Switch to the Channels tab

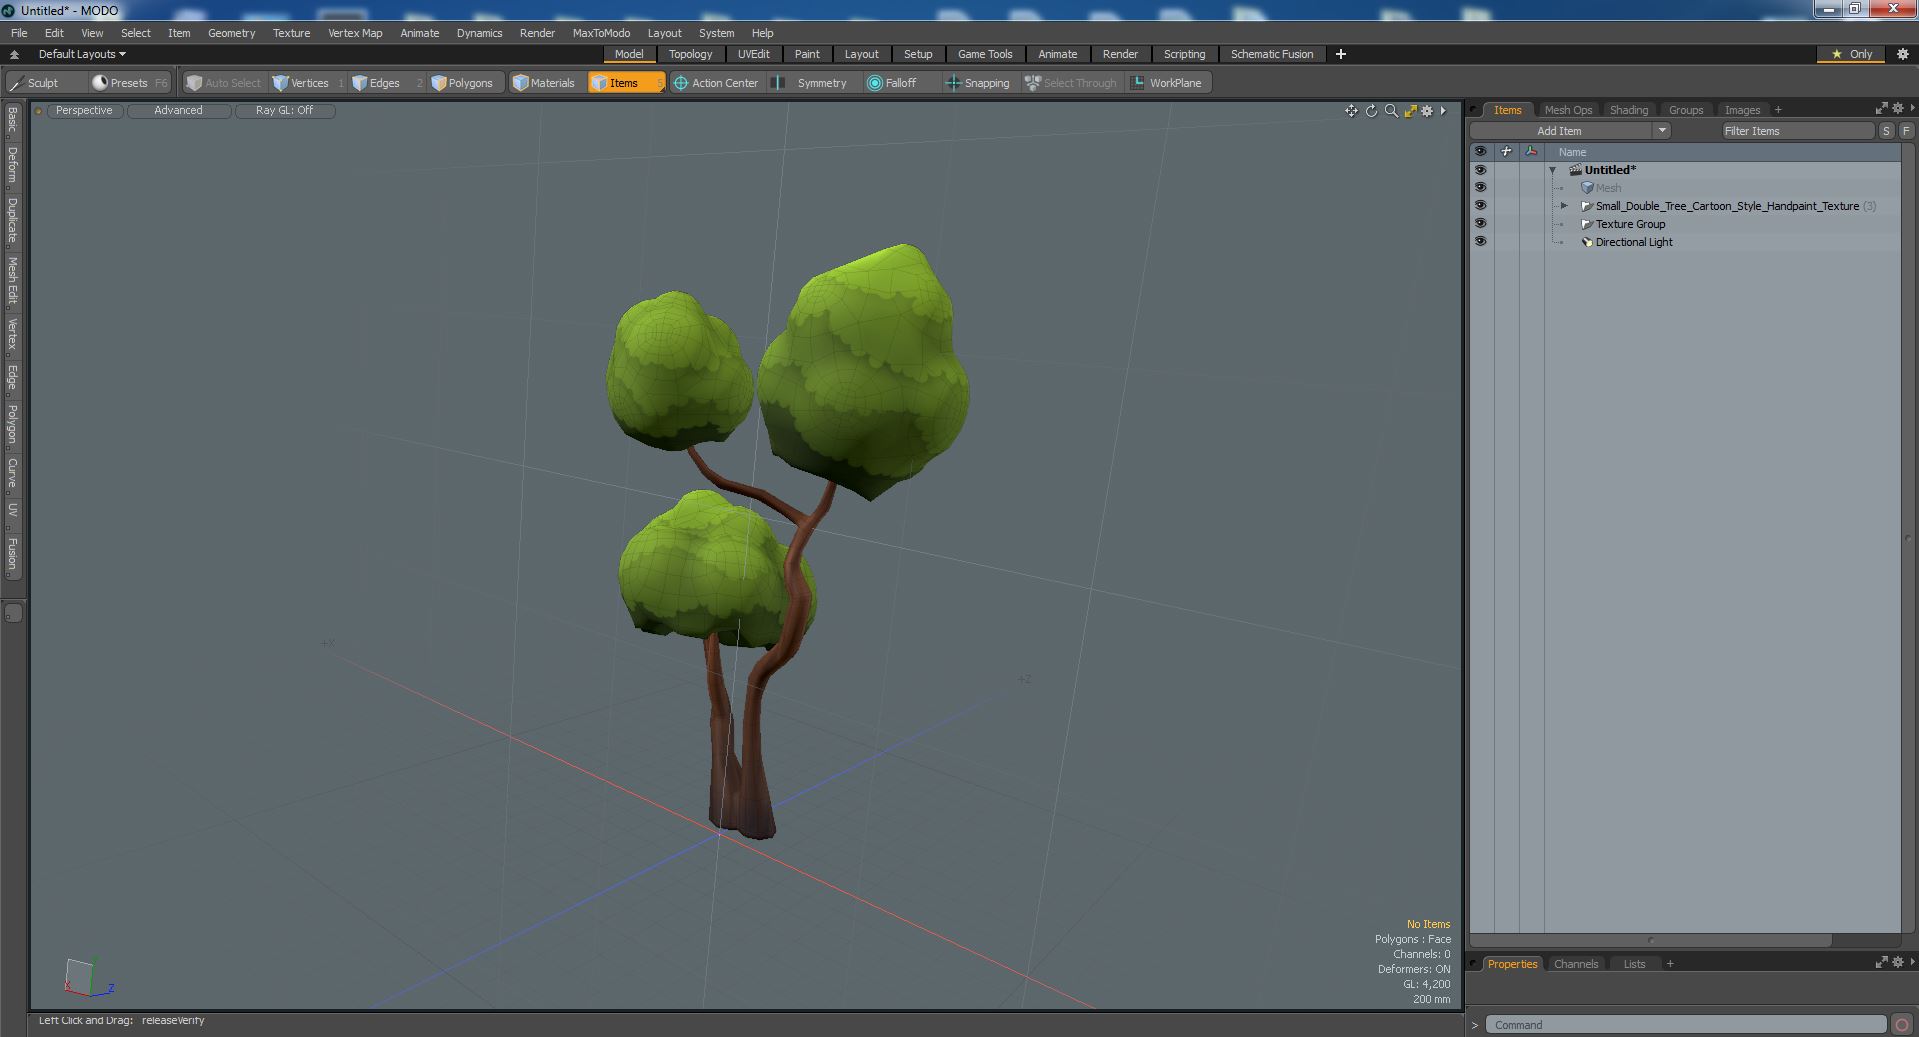1576,964
